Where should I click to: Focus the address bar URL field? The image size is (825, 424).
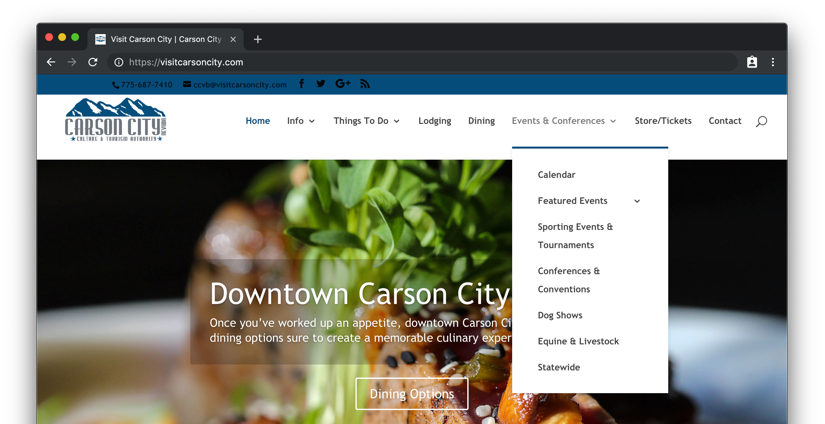[422, 62]
